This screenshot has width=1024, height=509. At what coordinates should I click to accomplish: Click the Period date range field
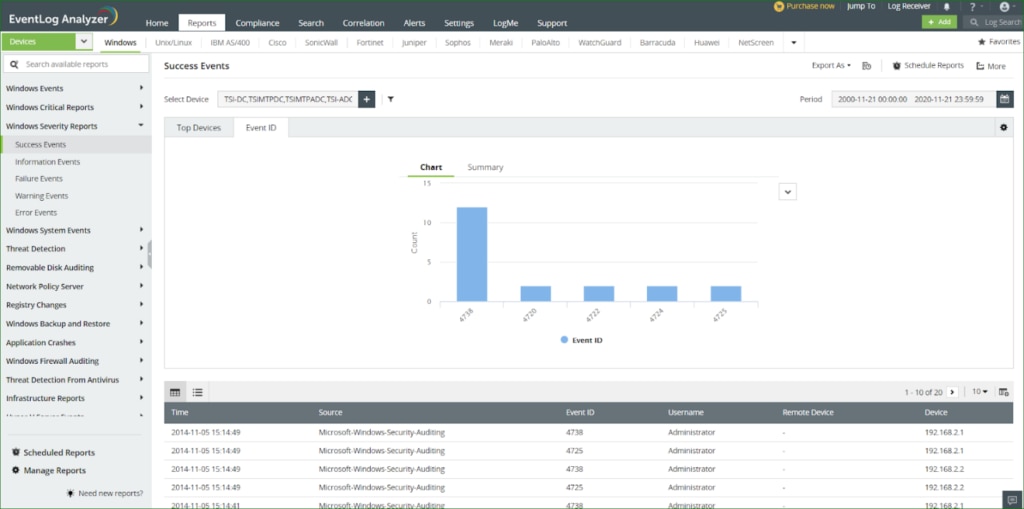[x=914, y=99]
